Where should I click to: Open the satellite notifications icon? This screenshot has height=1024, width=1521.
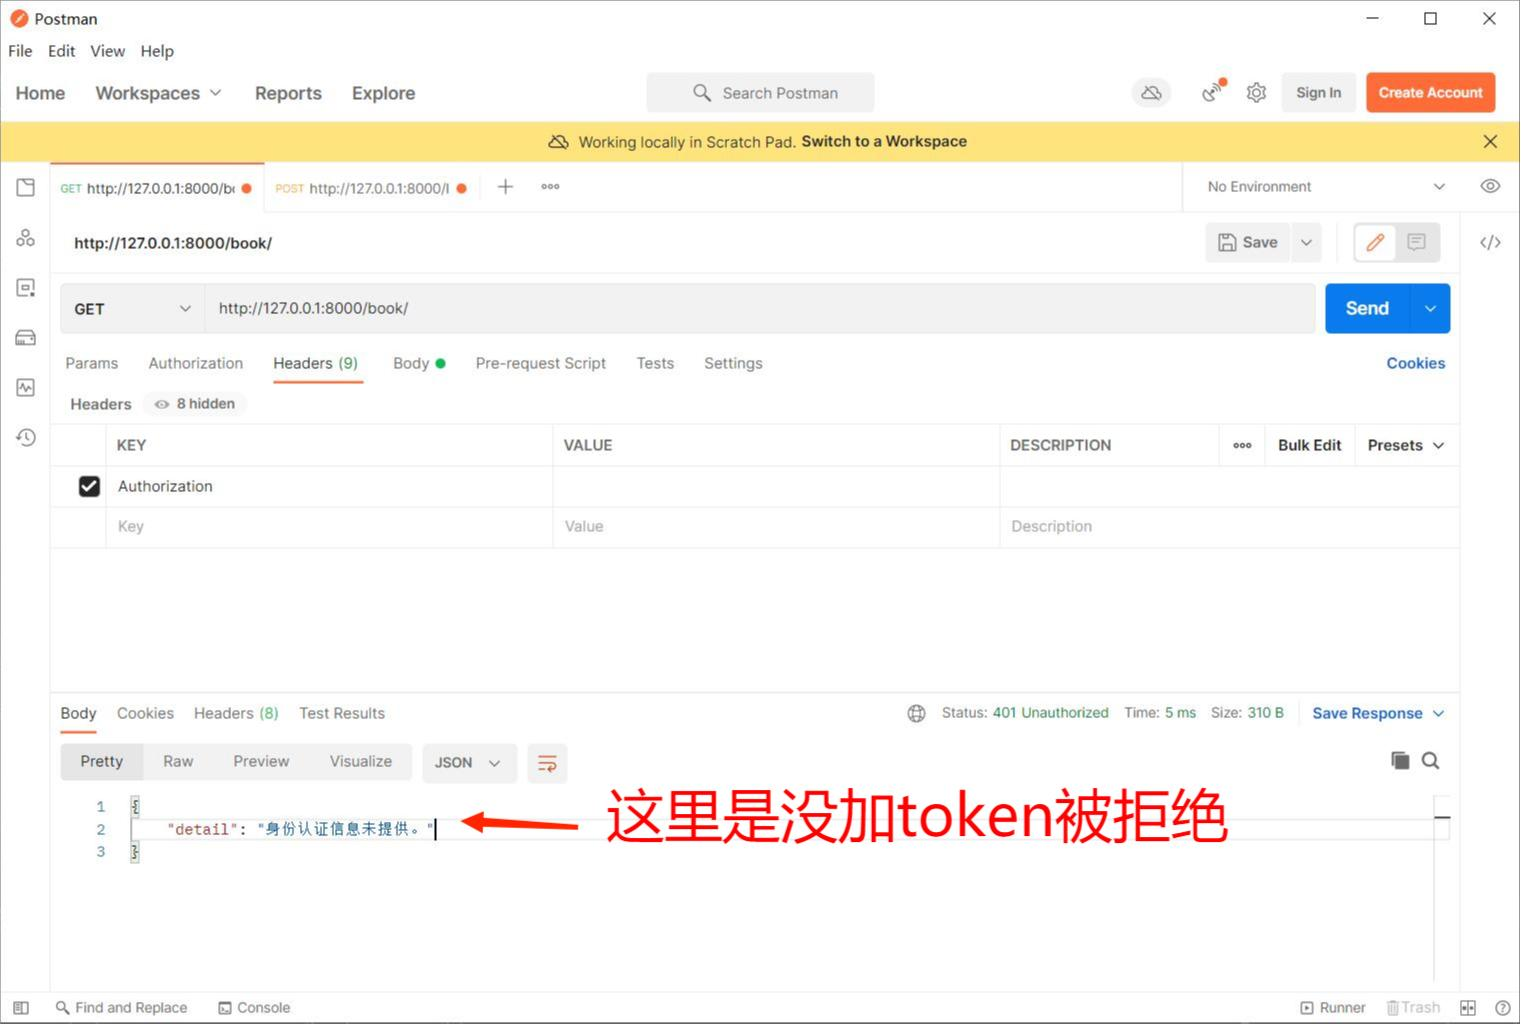(1213, 92)
